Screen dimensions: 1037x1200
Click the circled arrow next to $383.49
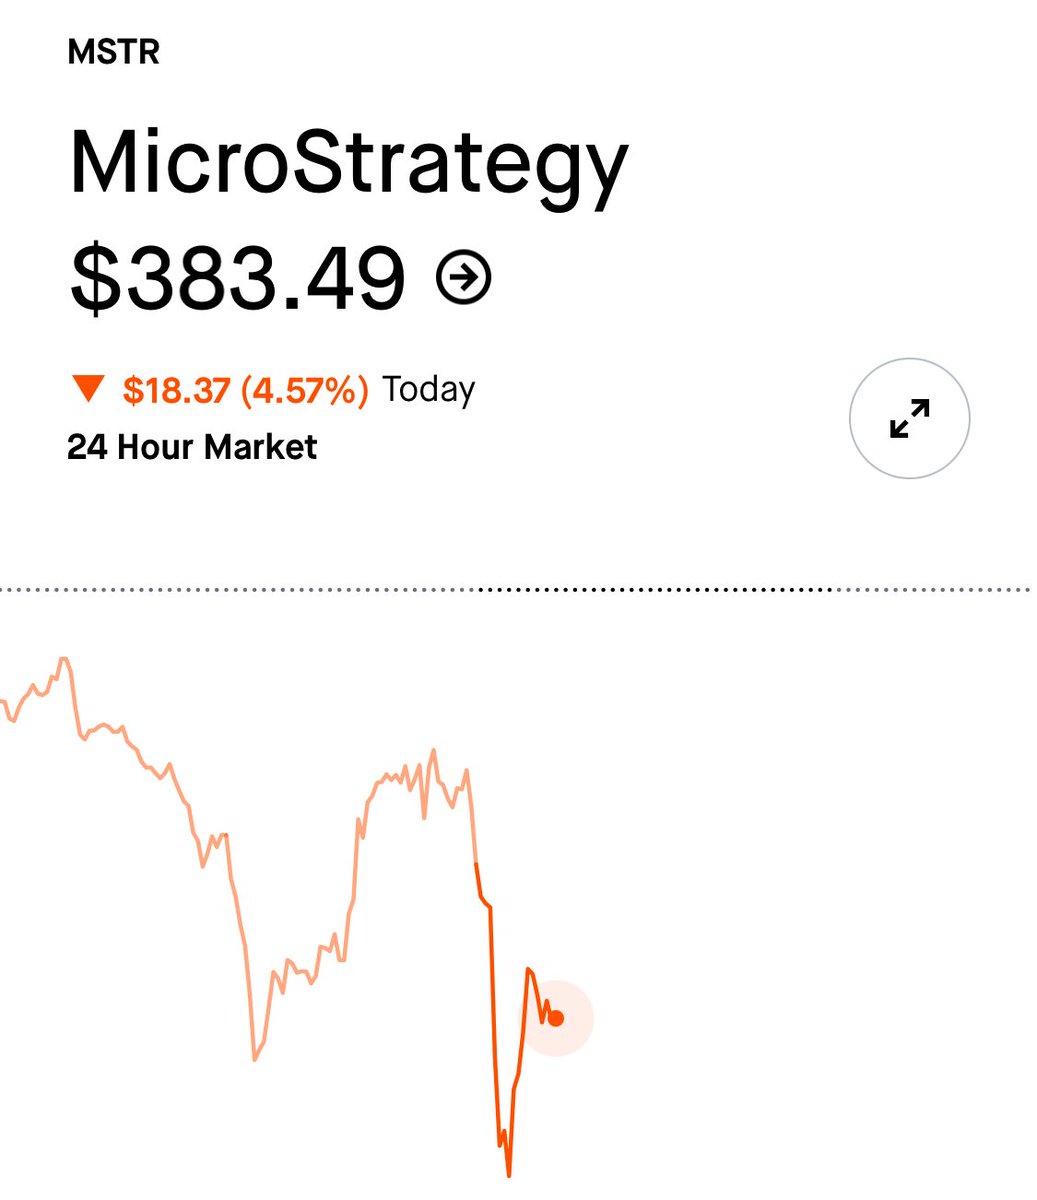point(464,277)
